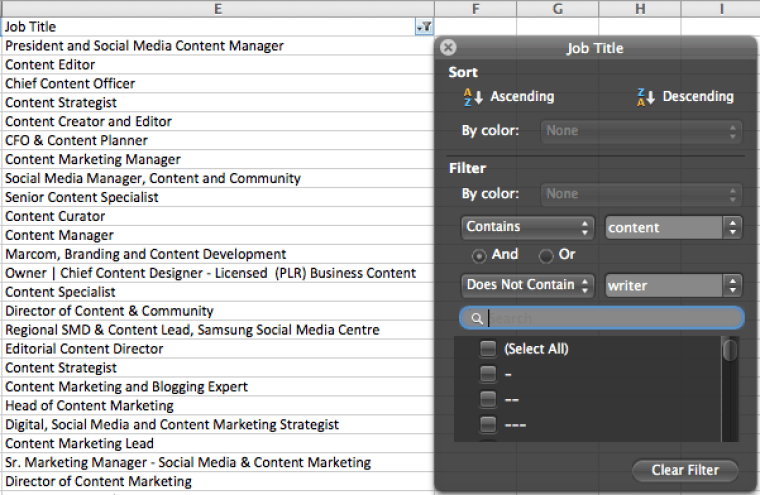Screen dimensions: 760x495
Task: Select the Content Creator and Editor cell
Action: pos(218,121)
